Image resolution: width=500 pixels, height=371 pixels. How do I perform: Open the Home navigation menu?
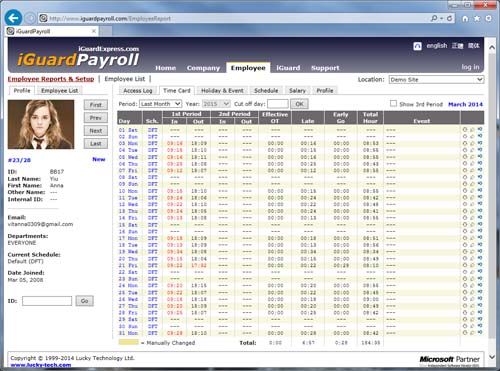coord(166,68)
